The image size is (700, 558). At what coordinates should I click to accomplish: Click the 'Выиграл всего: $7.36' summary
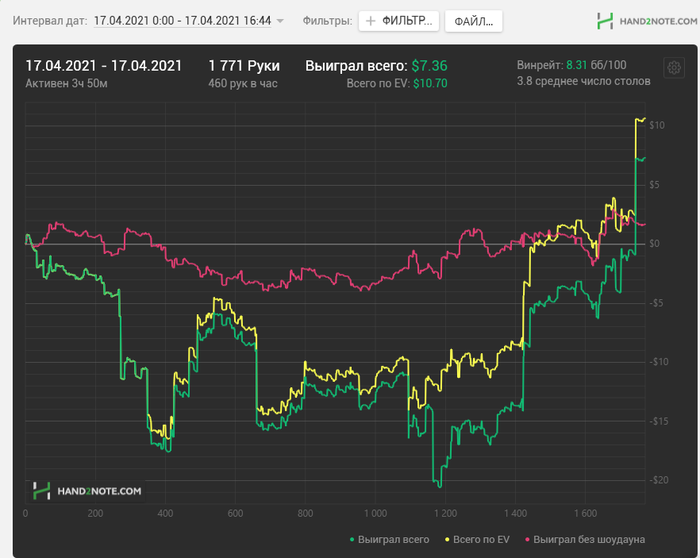coord(376,66)
